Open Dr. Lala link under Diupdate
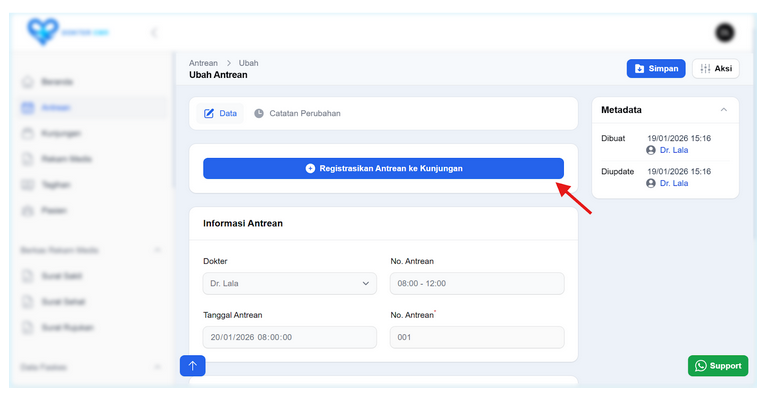This screenshot has width=776, height=399. tap(674, 183)
